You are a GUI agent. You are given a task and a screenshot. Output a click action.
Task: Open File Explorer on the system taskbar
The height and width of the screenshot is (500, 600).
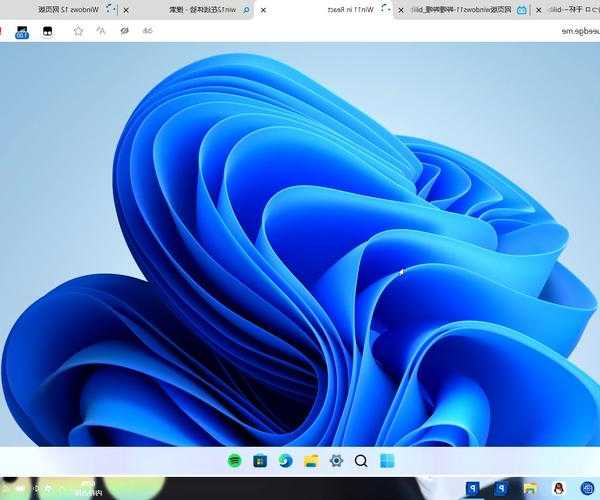tap(530, 489)
